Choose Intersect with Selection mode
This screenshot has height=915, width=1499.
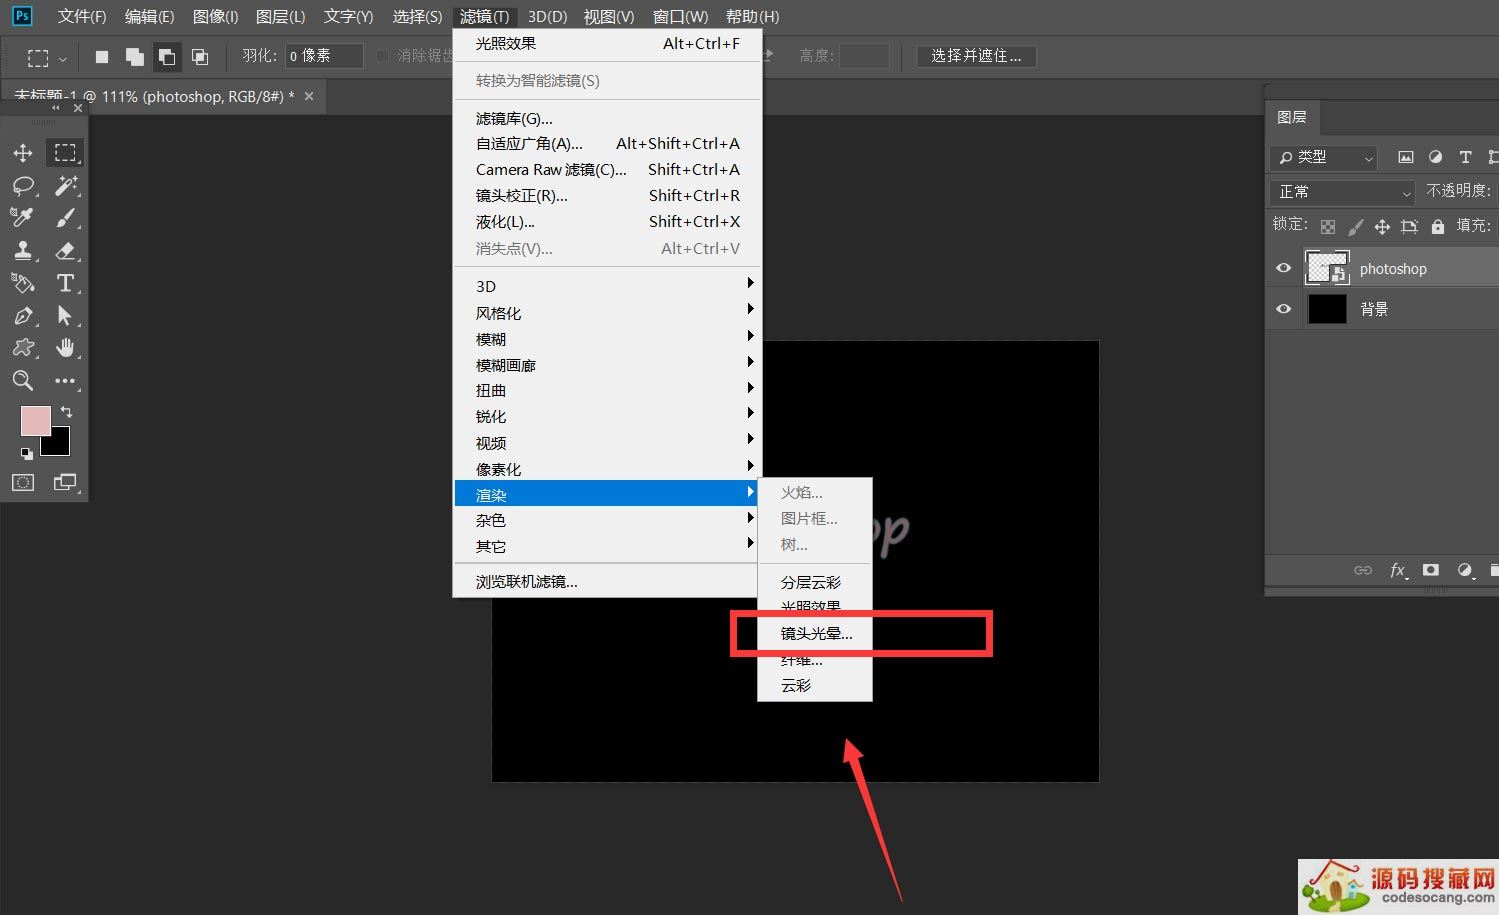200,57
